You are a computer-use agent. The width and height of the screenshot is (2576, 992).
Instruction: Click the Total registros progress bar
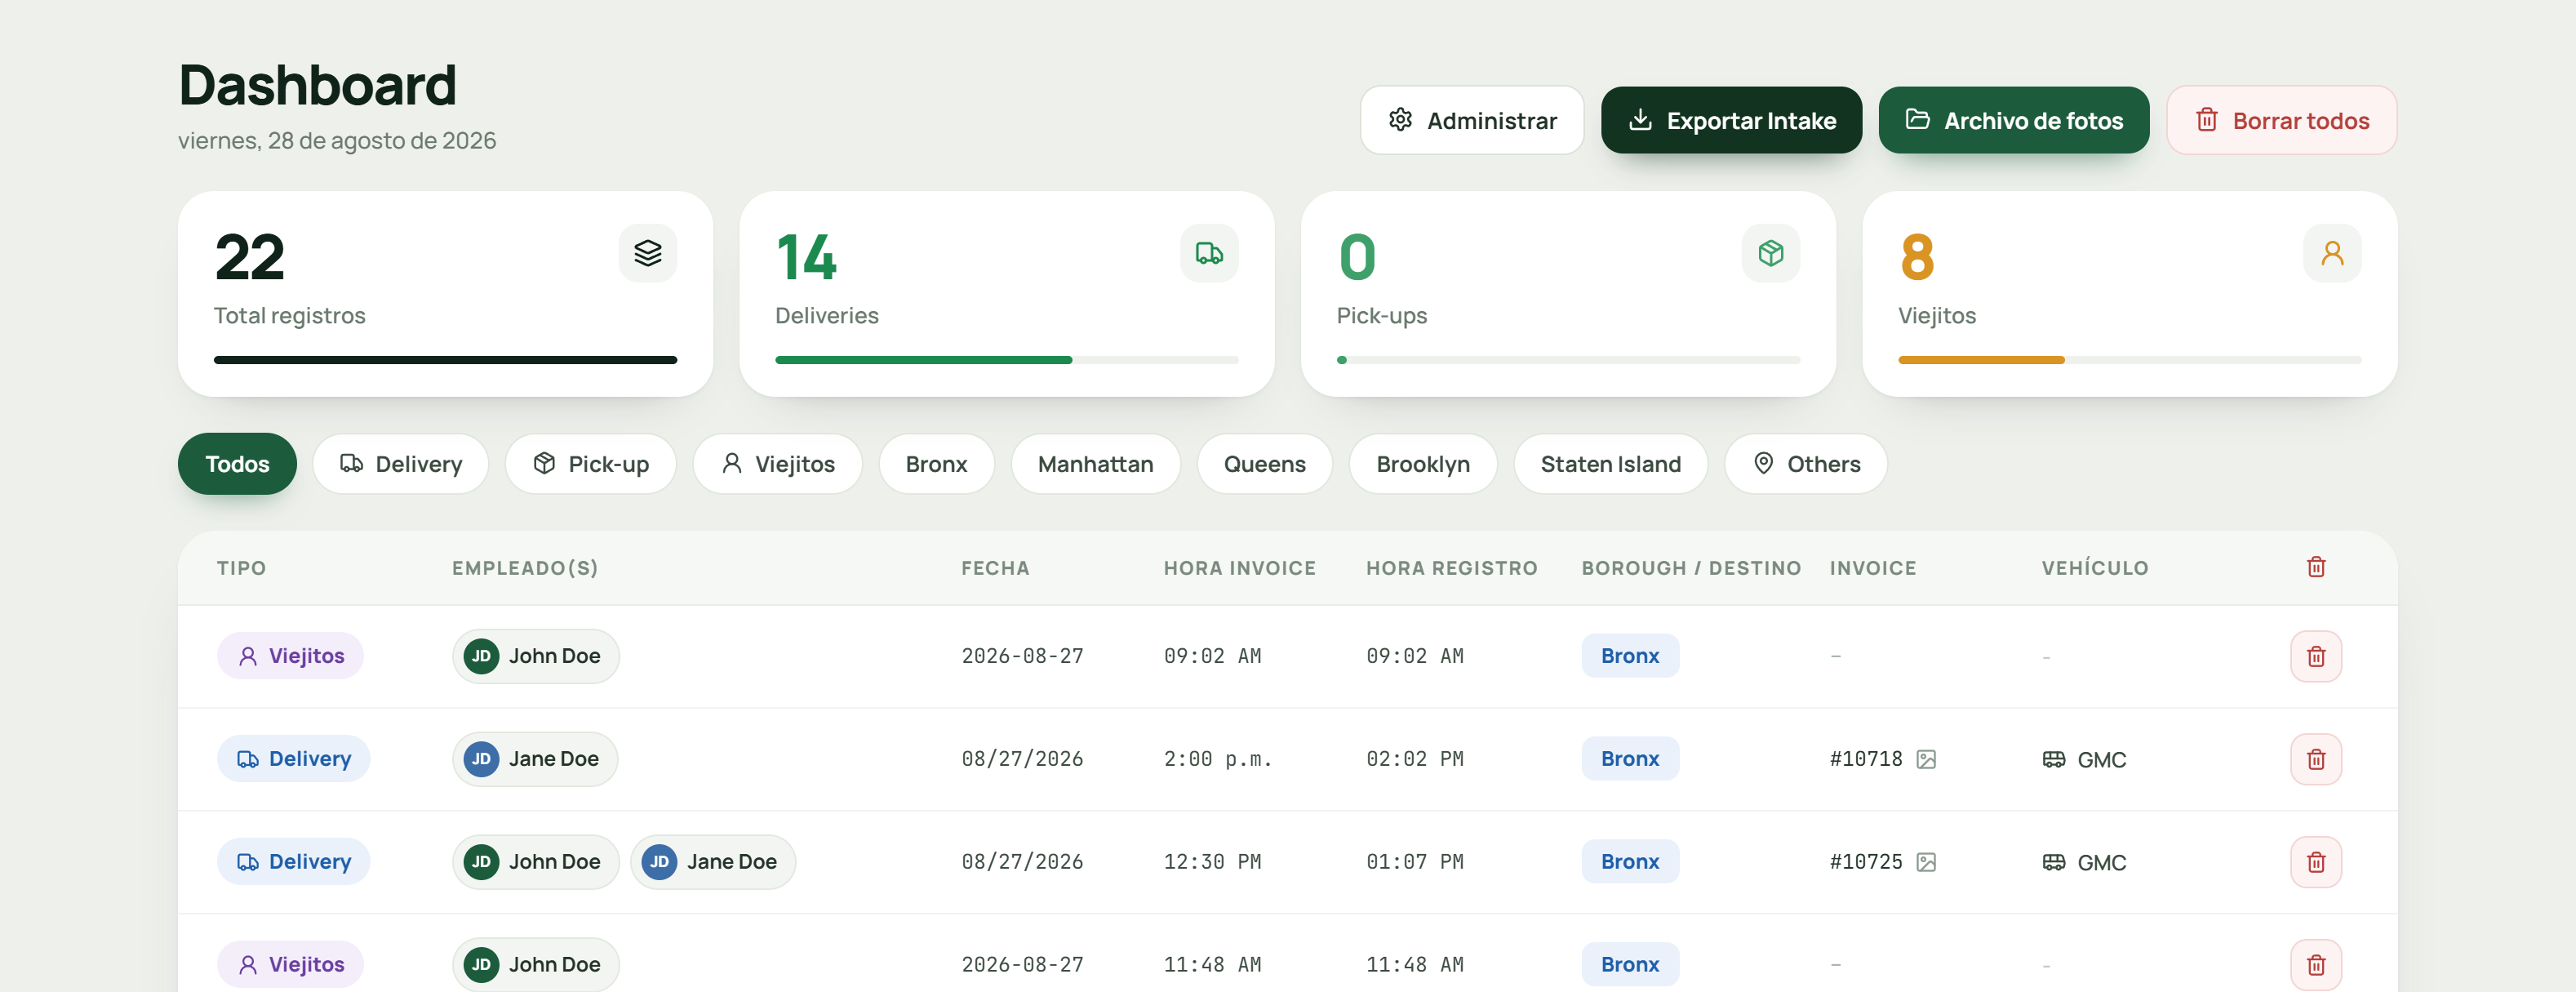coord(445,360)
